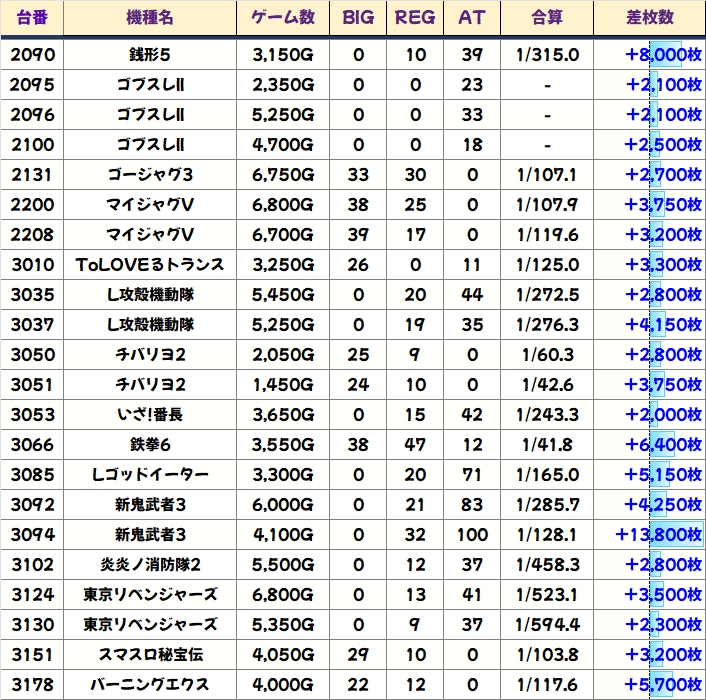Click the 台番 column header
The image size is (706, 700).
(x=32, y=18)
